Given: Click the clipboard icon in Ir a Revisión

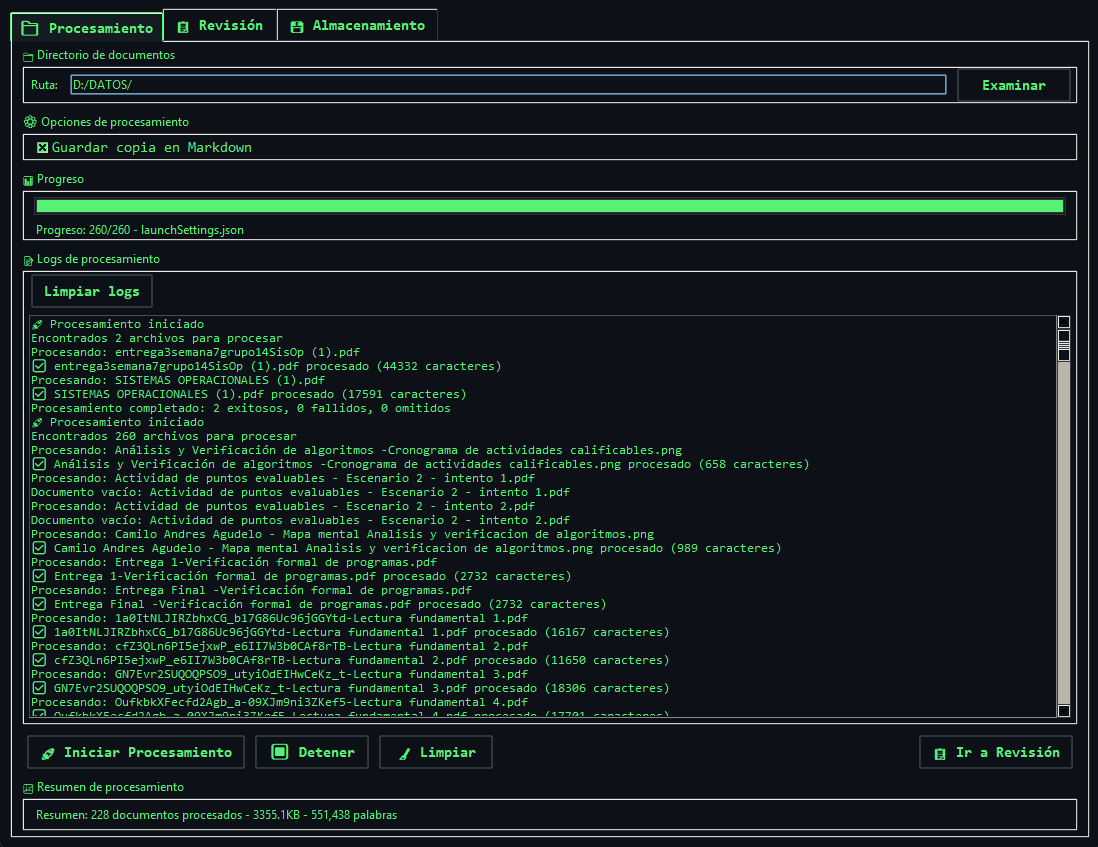Looking at the screenshot, I should (x=940, y=753).
